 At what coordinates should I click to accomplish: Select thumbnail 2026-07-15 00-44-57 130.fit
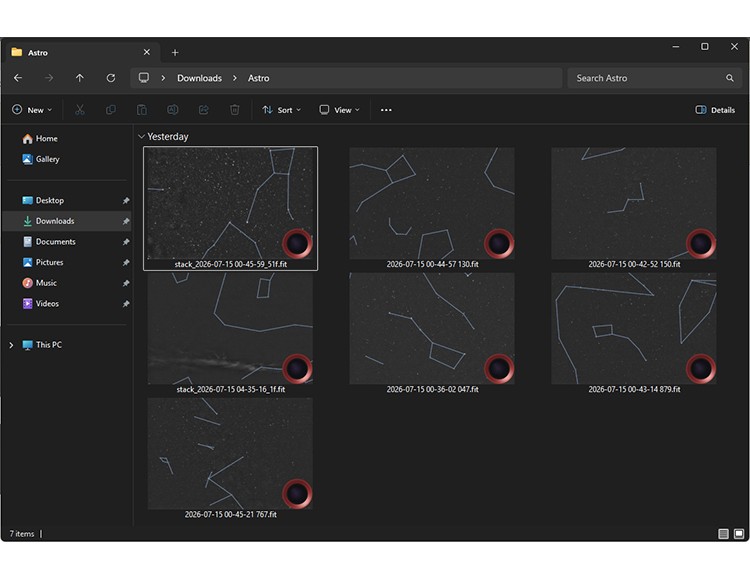(432, 203)
